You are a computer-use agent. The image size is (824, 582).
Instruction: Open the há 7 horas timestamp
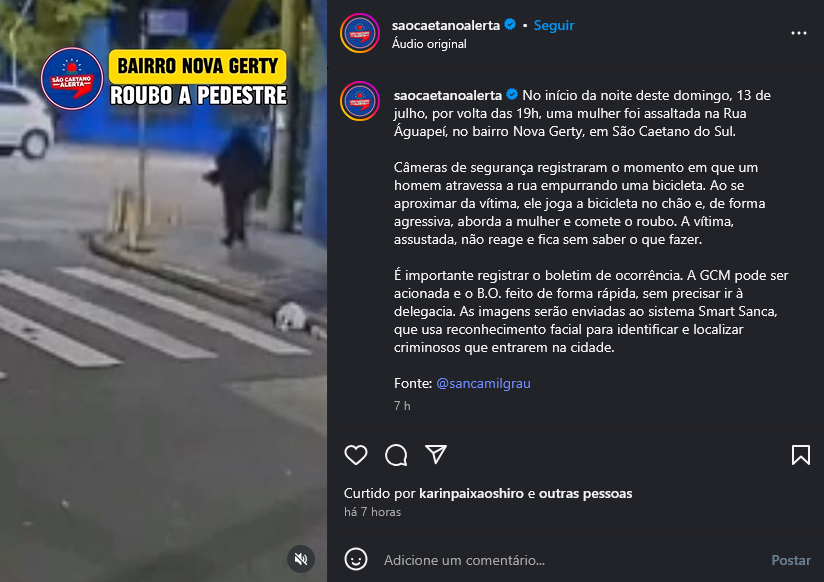(x=373, y=512)
